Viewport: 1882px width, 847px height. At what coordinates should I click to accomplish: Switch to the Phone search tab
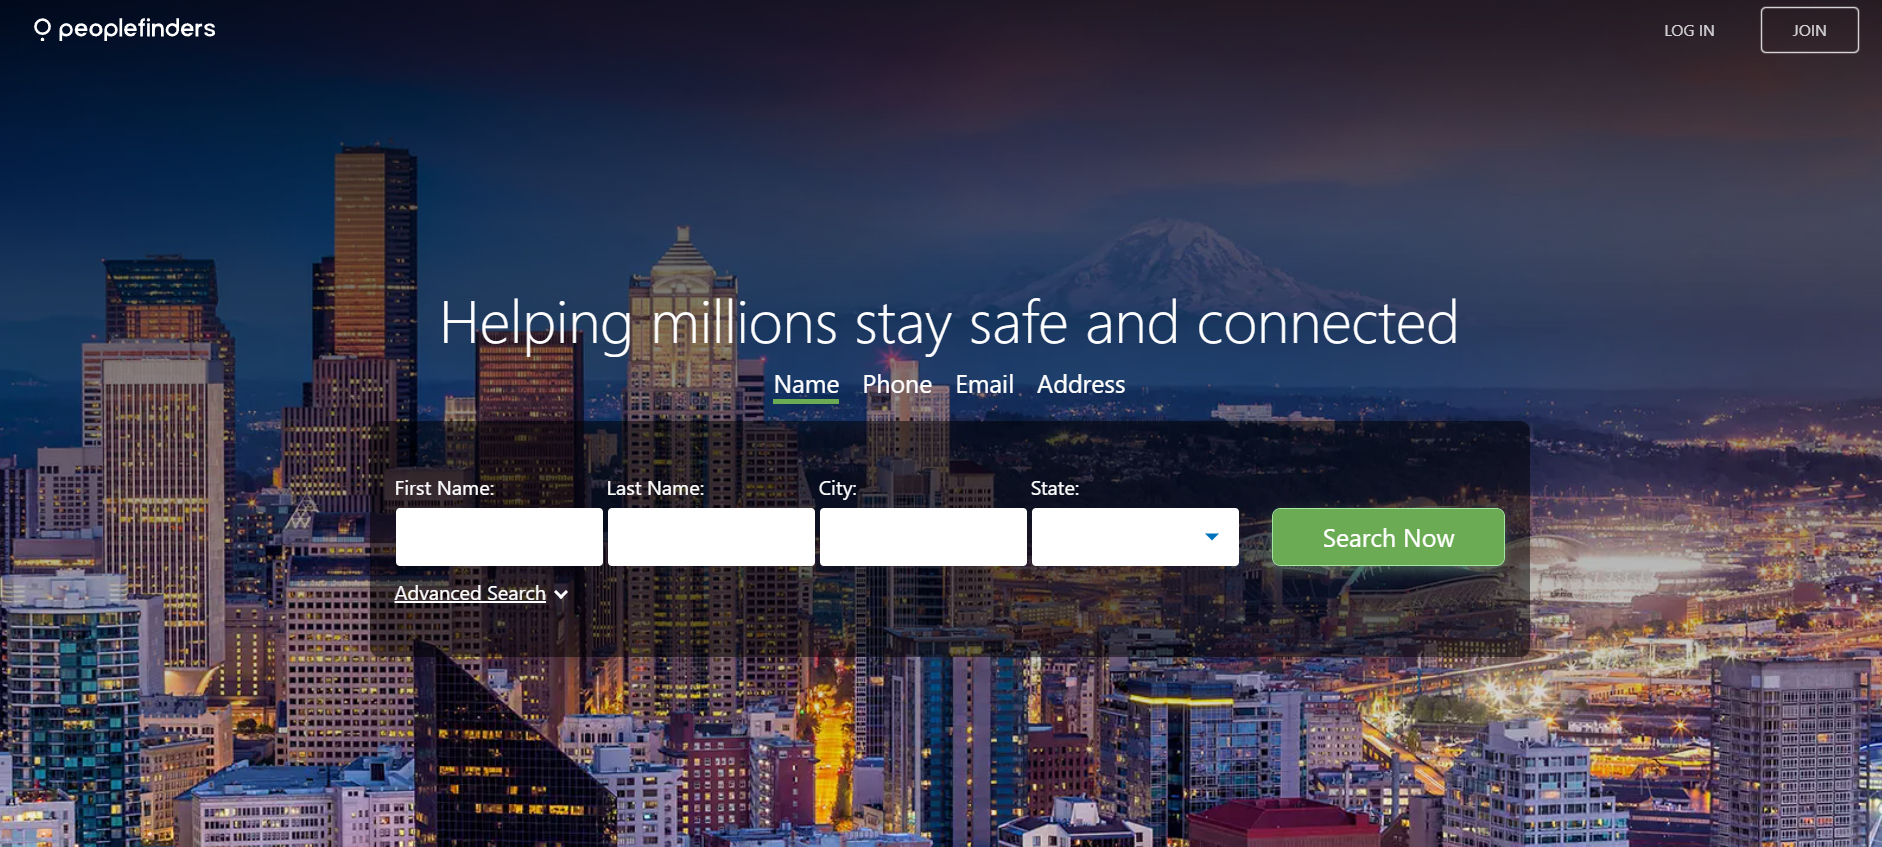897,385
